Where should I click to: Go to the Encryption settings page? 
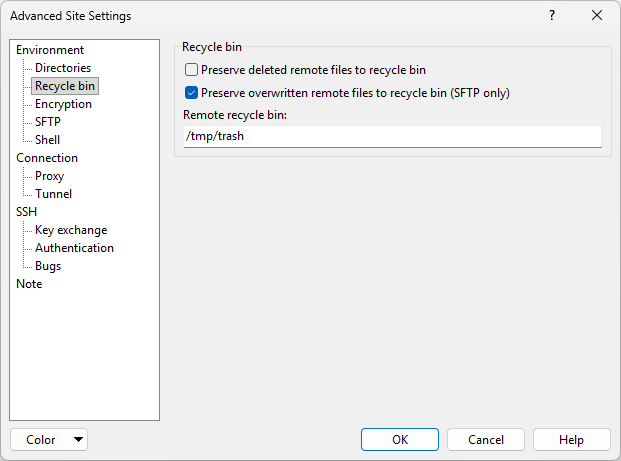pyautogui.click(x=63, y=104)
